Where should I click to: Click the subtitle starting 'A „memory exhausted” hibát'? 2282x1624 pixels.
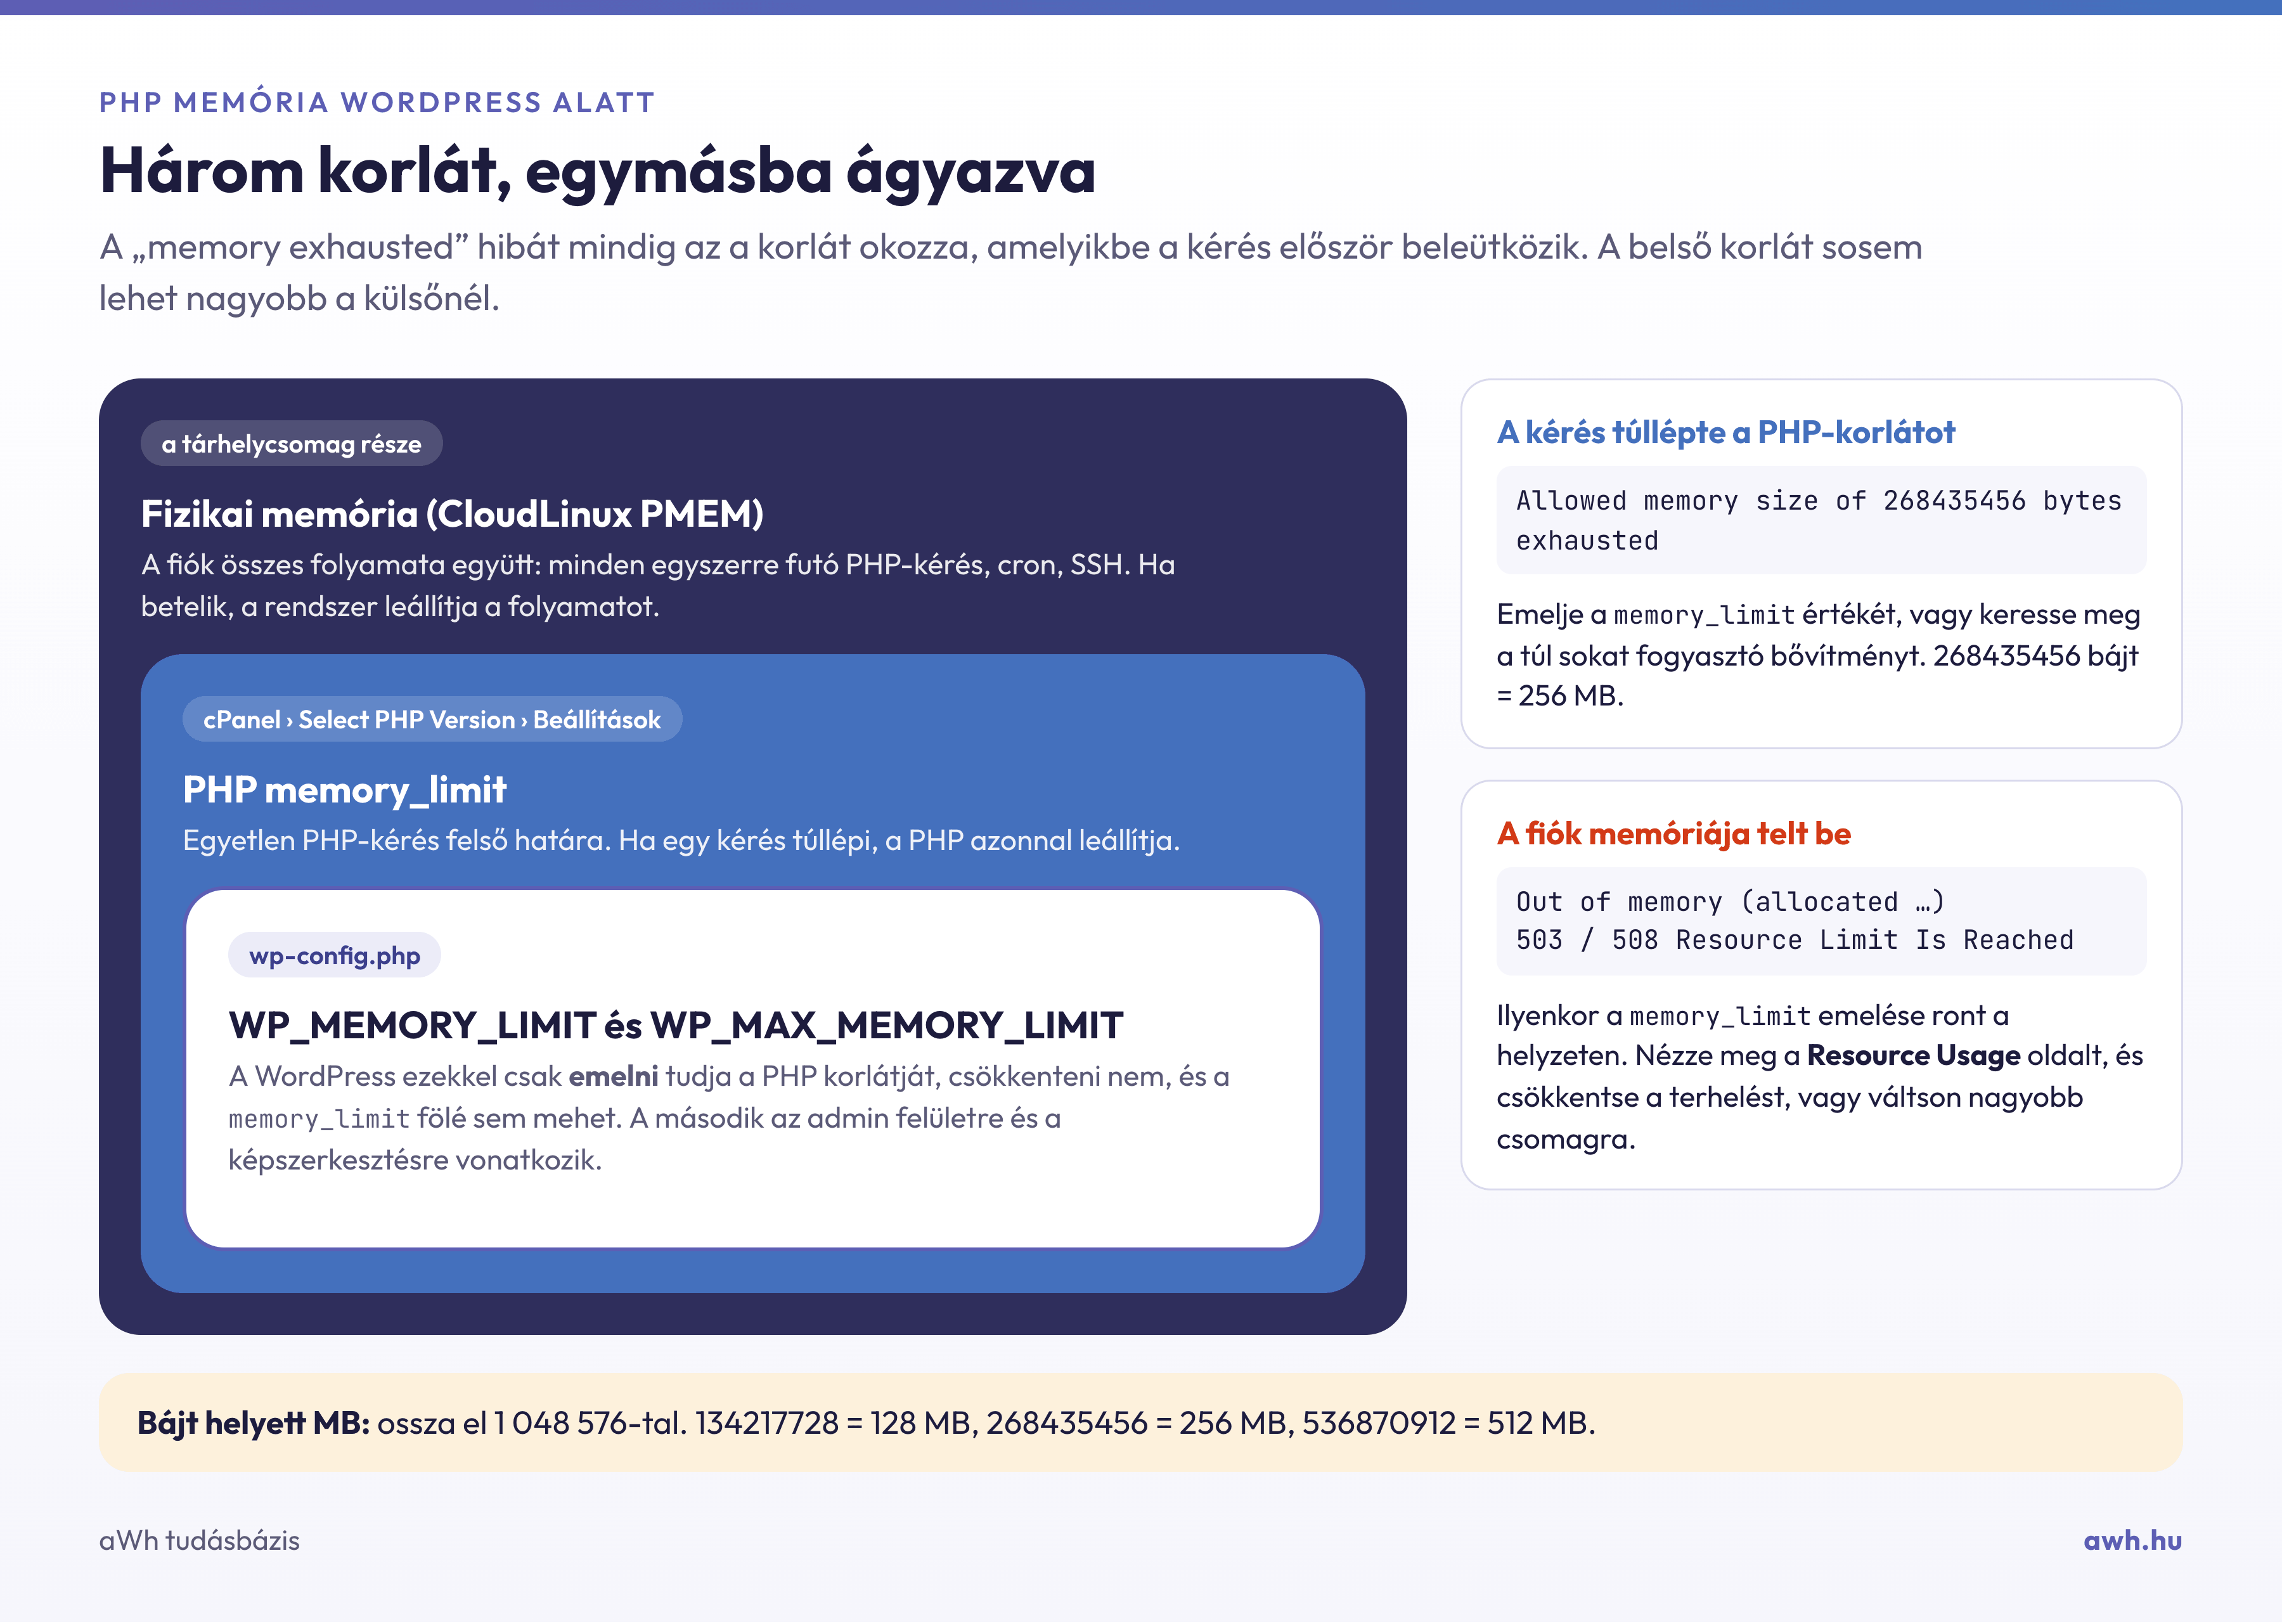(x=1010, y=273)
